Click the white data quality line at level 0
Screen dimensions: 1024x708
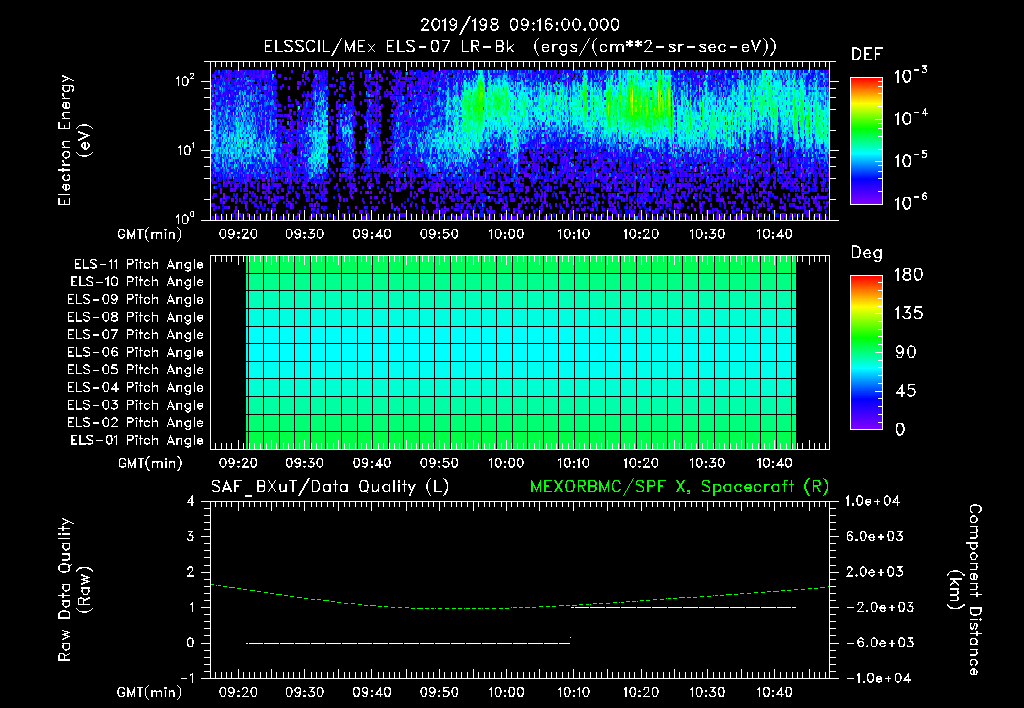[408, 643]
